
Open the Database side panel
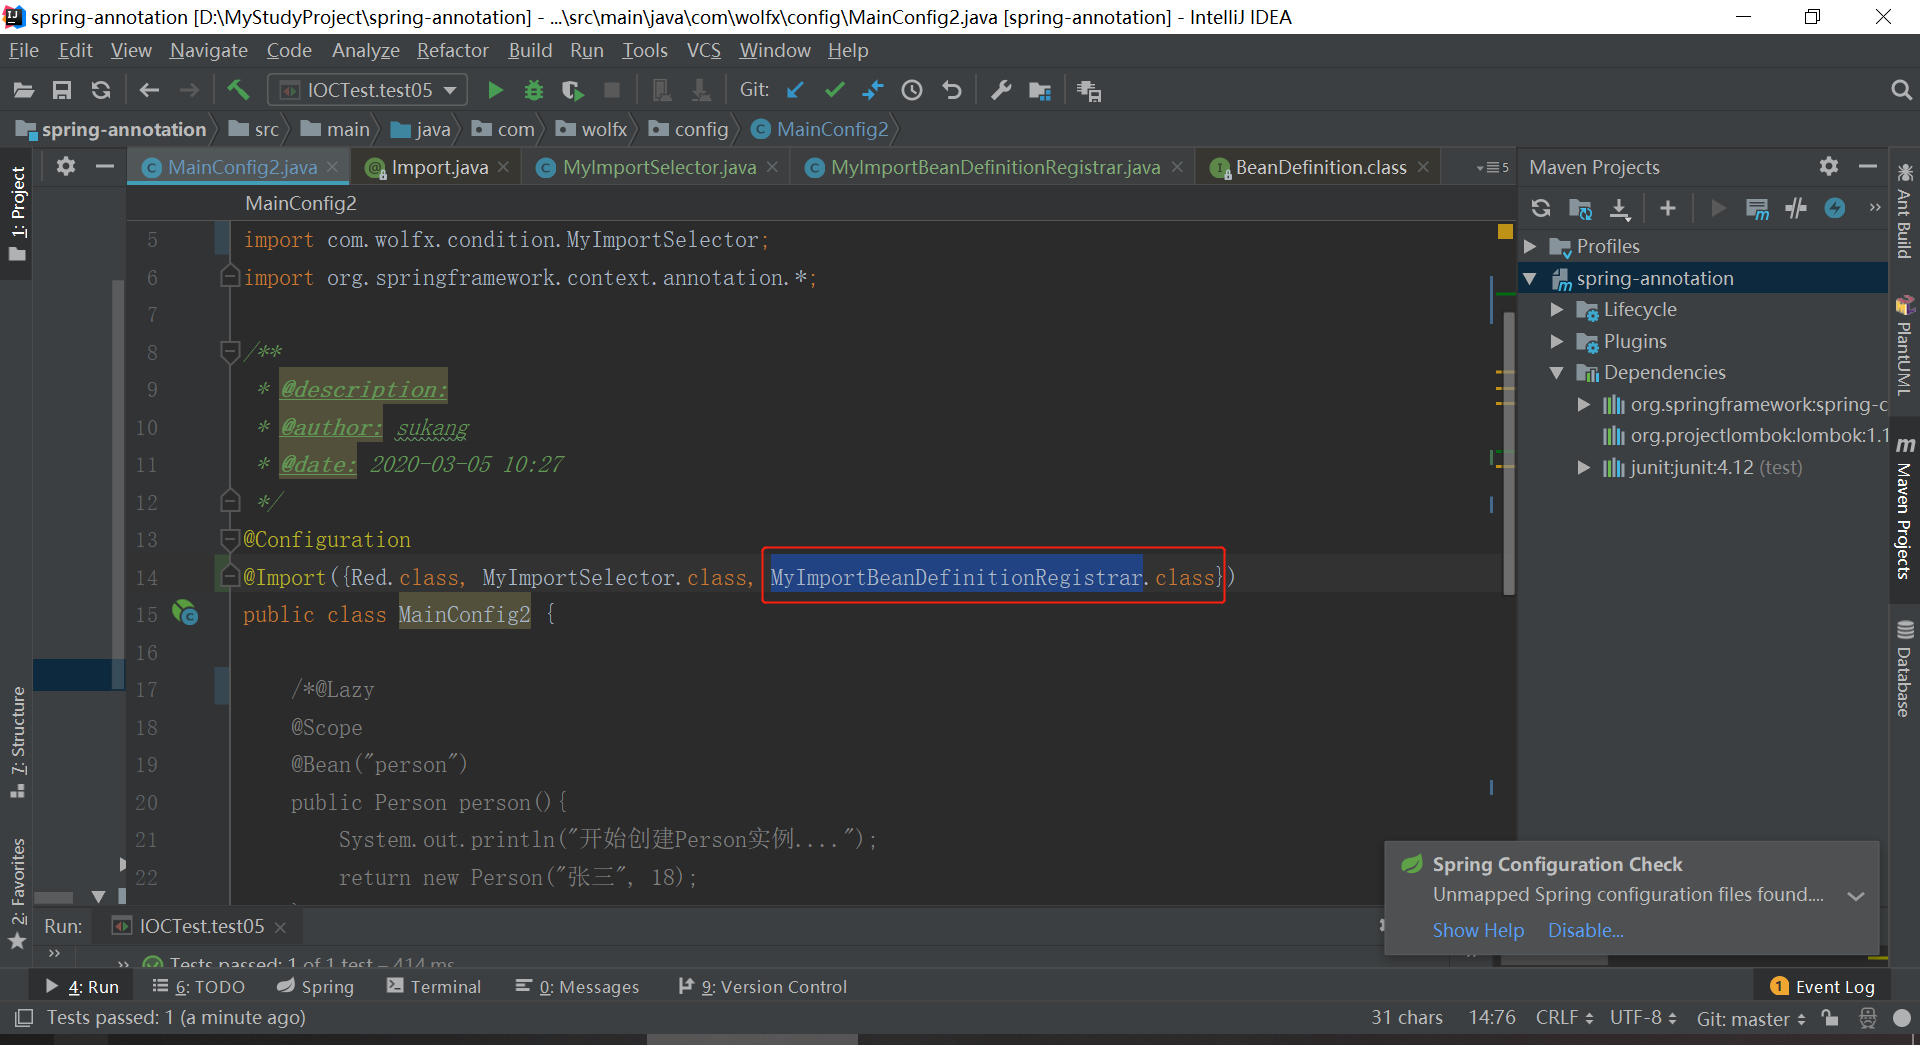1904,669
